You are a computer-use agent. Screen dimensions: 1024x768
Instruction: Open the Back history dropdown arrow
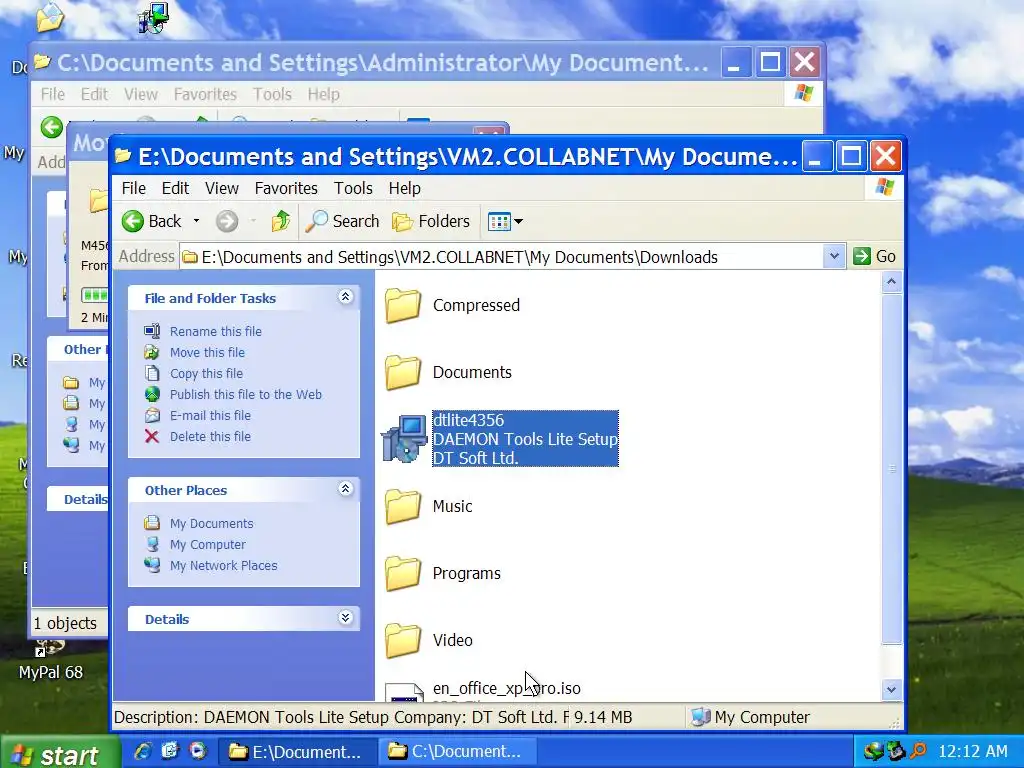coord(196,221)
